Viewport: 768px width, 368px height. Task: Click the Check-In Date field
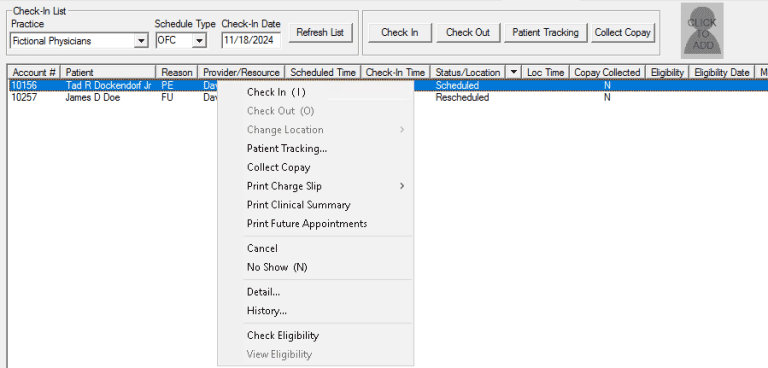(x=251, y=41)
